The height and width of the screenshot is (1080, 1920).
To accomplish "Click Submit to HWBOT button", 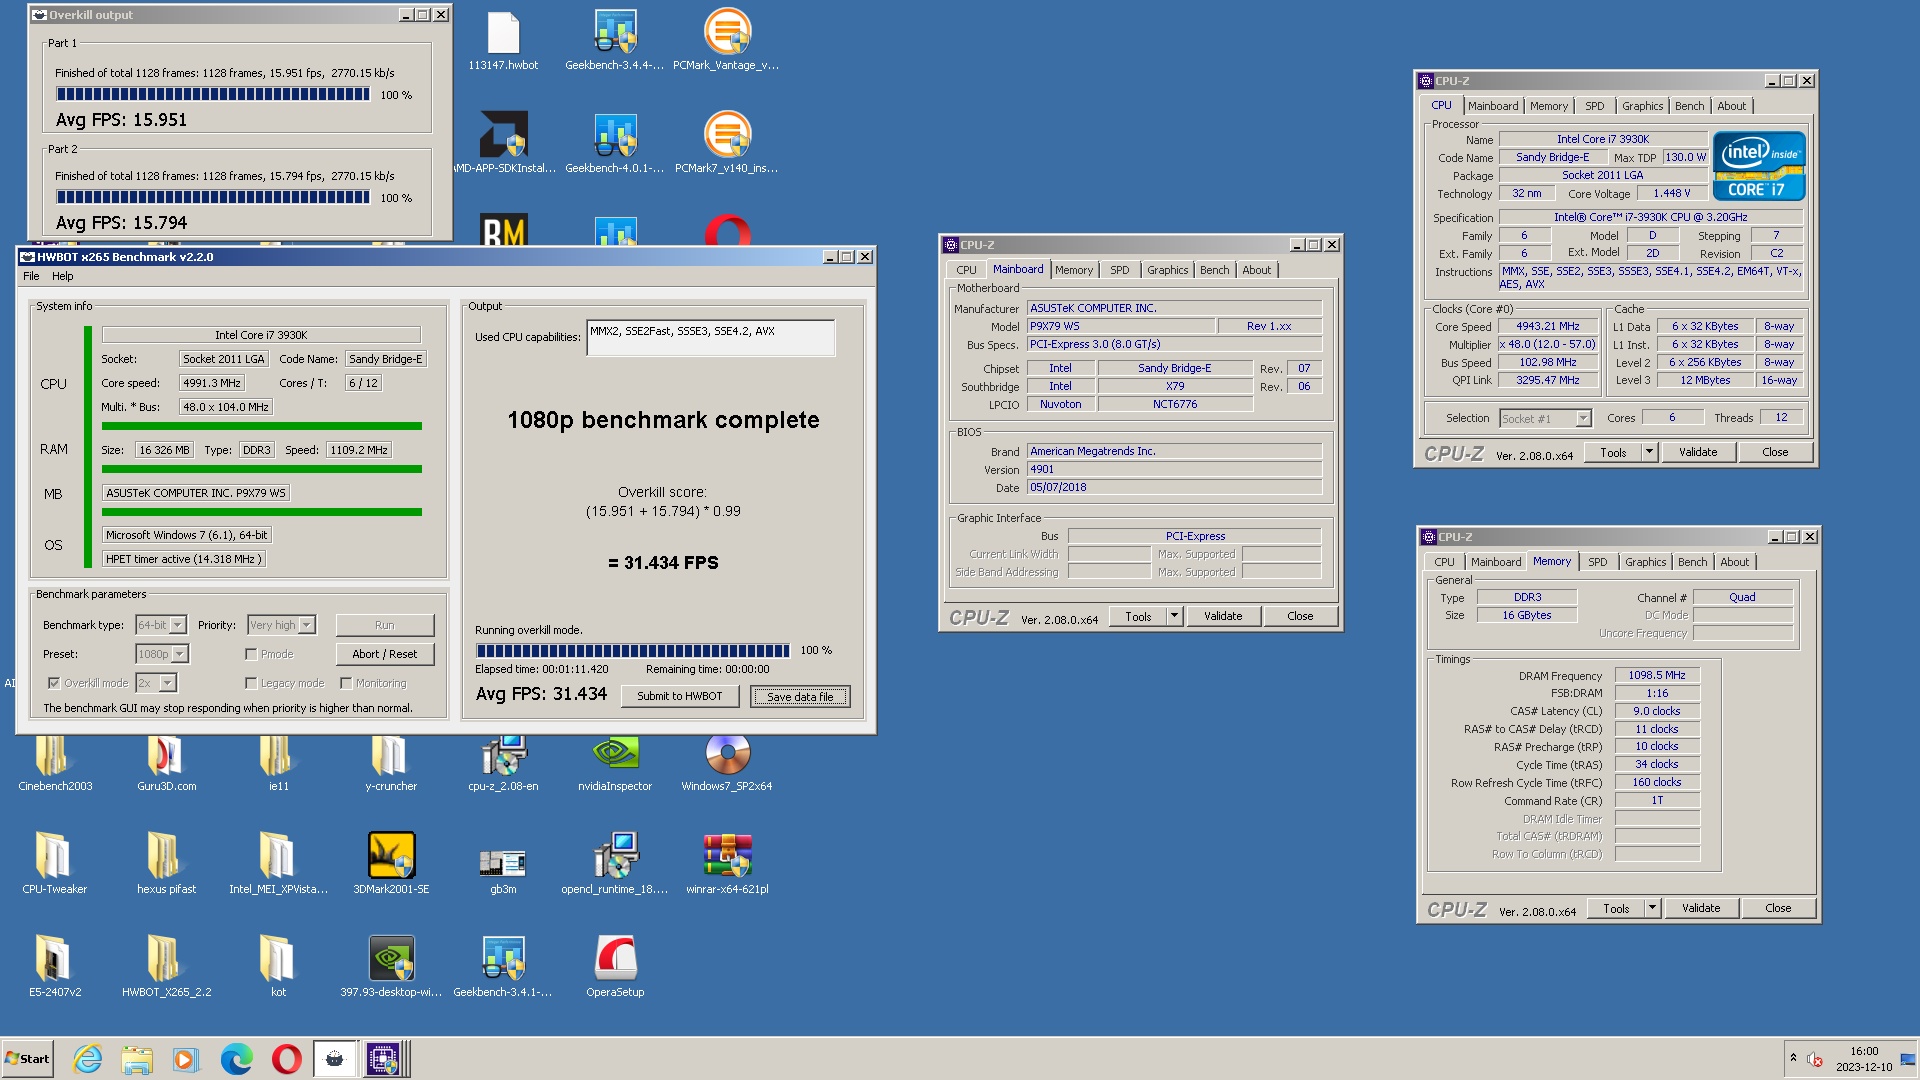I will [x=680, y=696].
